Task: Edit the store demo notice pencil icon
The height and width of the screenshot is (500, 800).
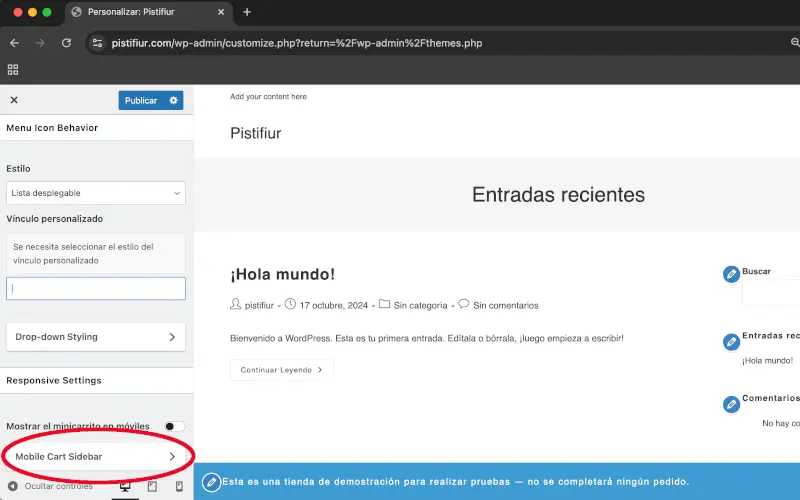Action: 211,482
